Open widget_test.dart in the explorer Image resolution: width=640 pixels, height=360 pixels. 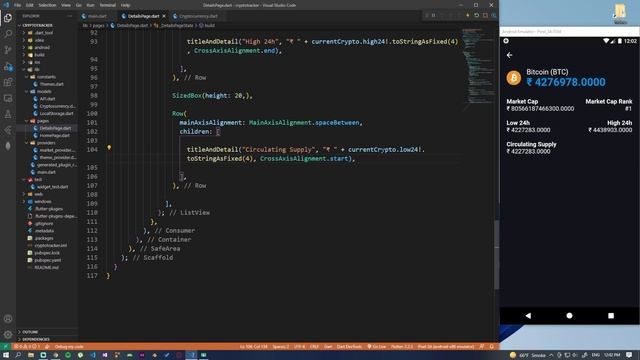(52, 187)
